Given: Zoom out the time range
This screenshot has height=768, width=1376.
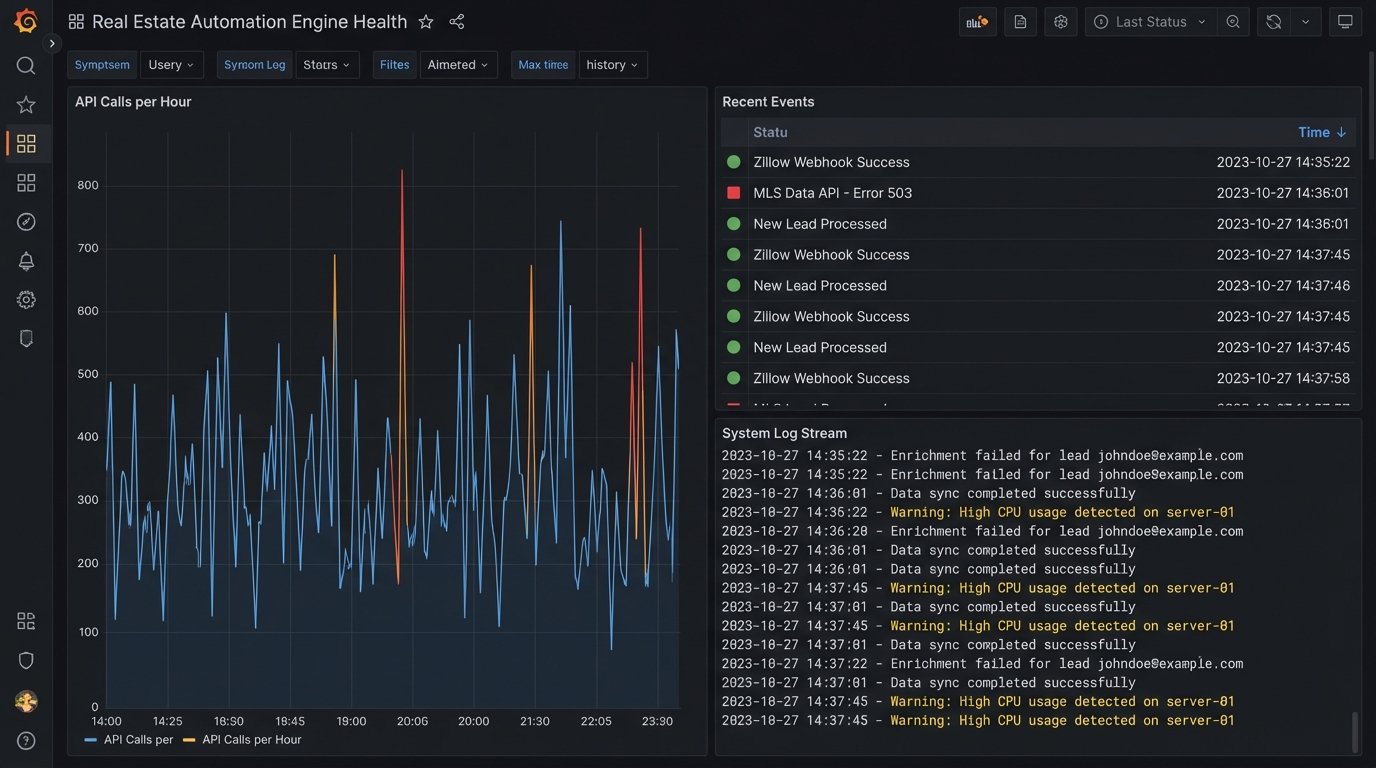Looking at the screenshot, I should 1232,21.
